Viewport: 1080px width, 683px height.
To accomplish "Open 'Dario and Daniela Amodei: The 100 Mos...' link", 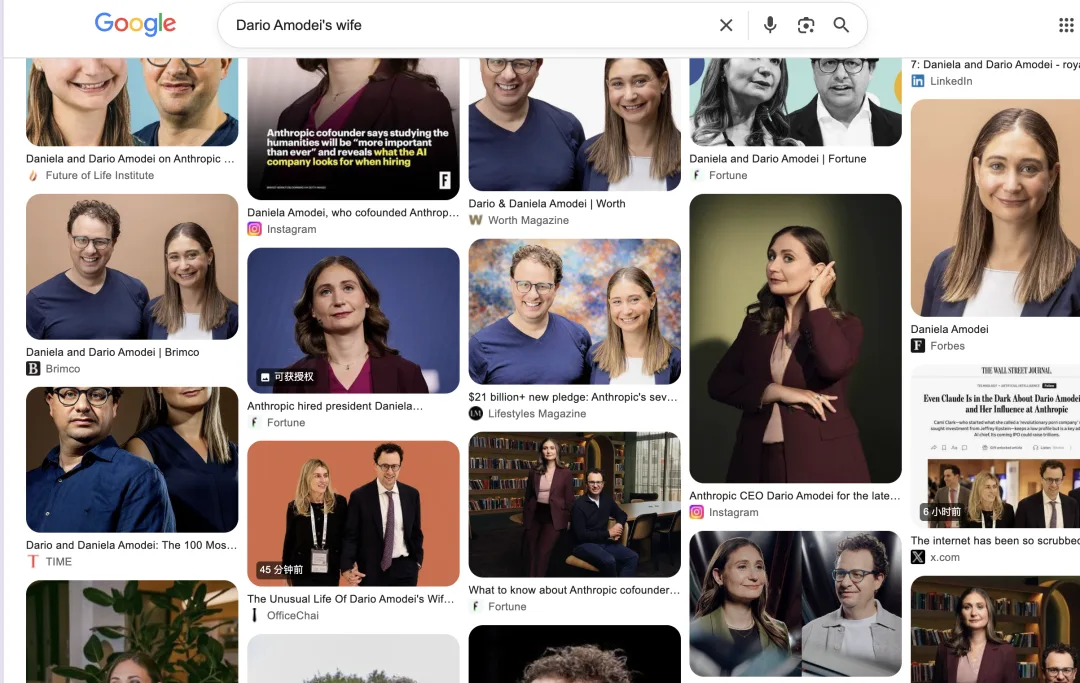I will click(x=132, y=545).
